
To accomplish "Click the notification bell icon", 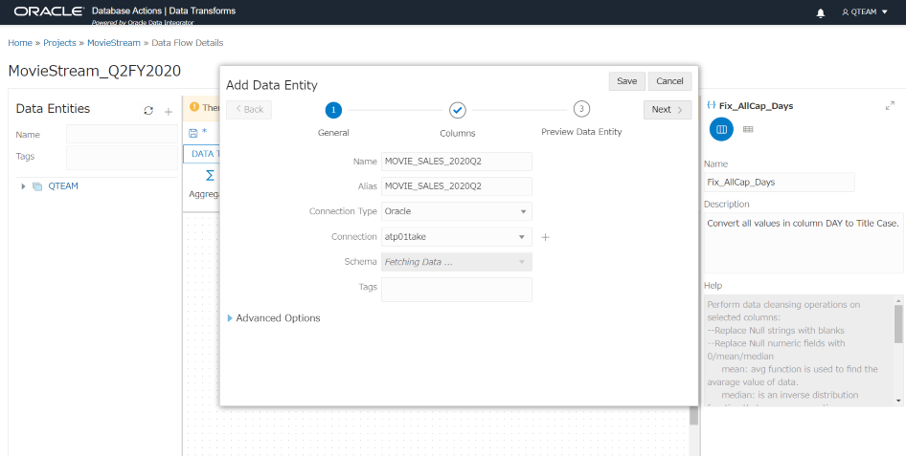I will [821, 12].
